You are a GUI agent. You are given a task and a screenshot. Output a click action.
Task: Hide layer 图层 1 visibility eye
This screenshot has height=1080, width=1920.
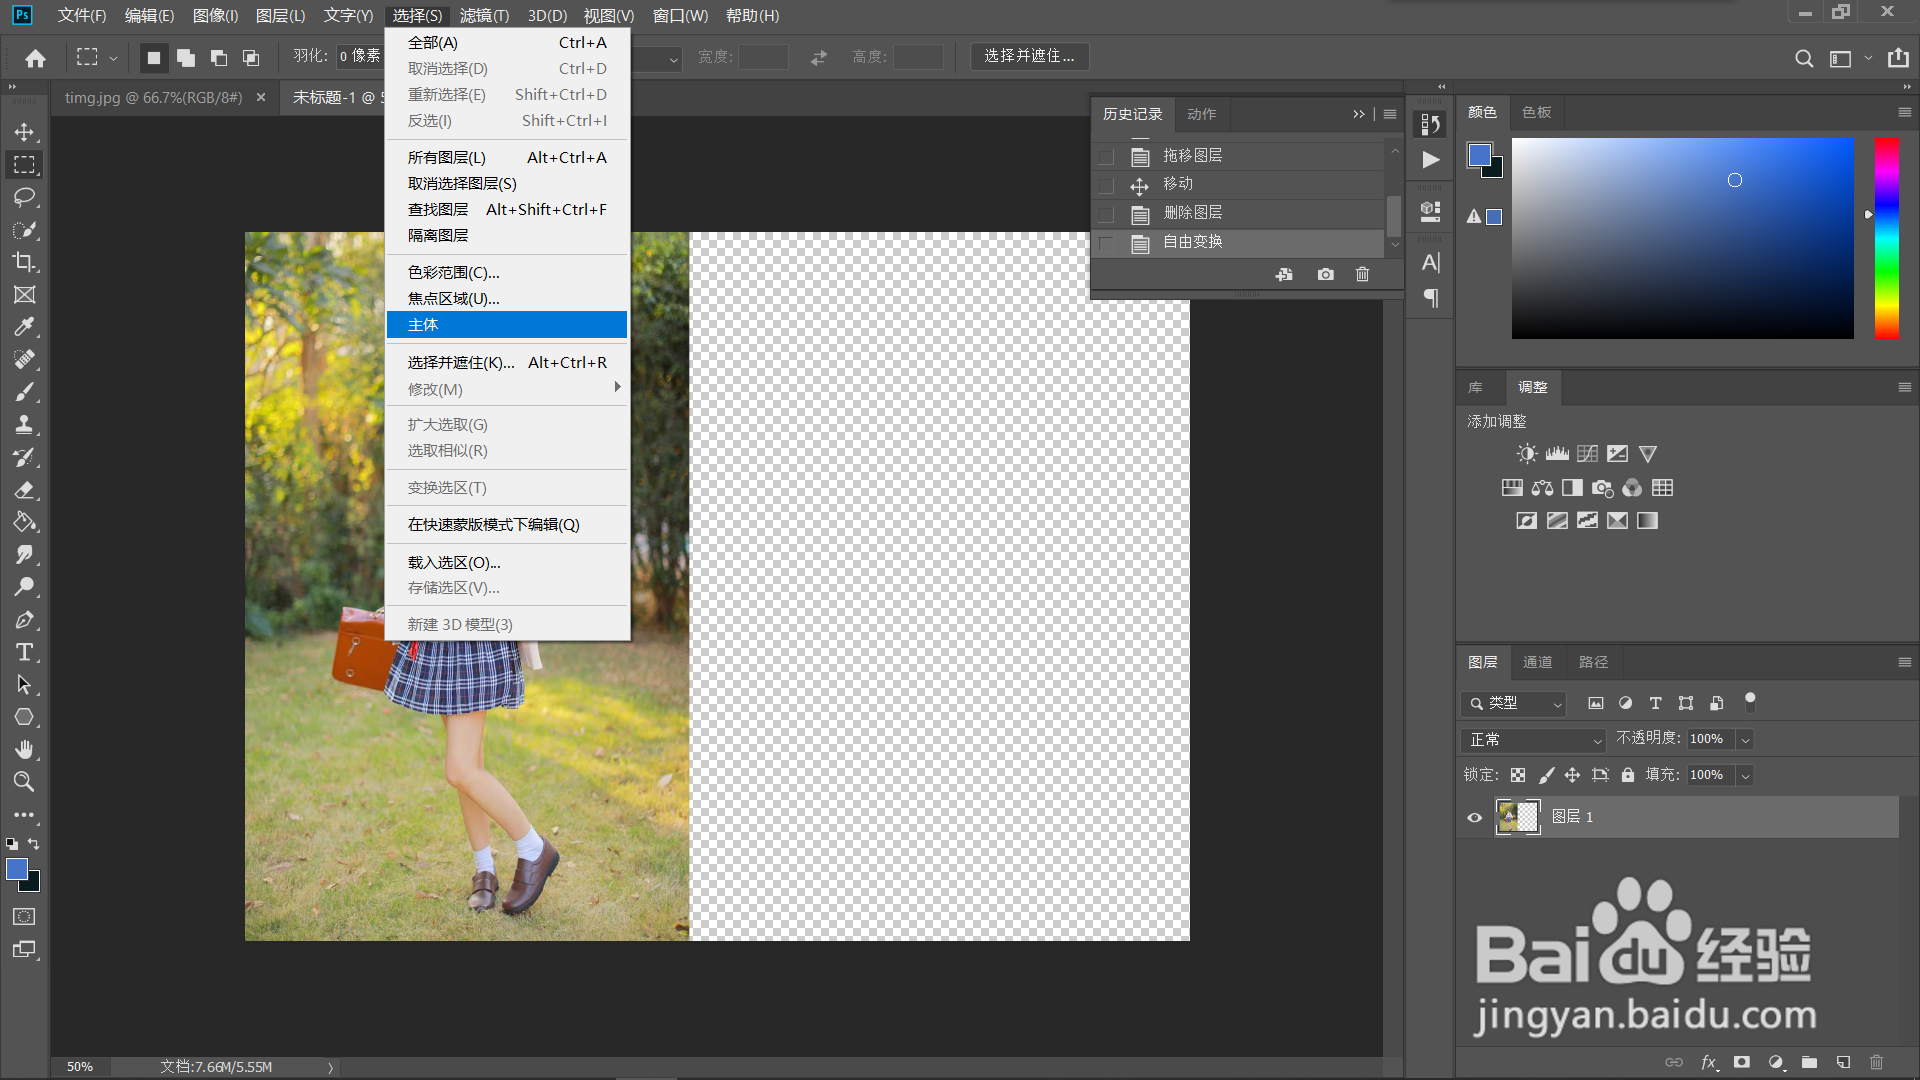coord(1474,817)
